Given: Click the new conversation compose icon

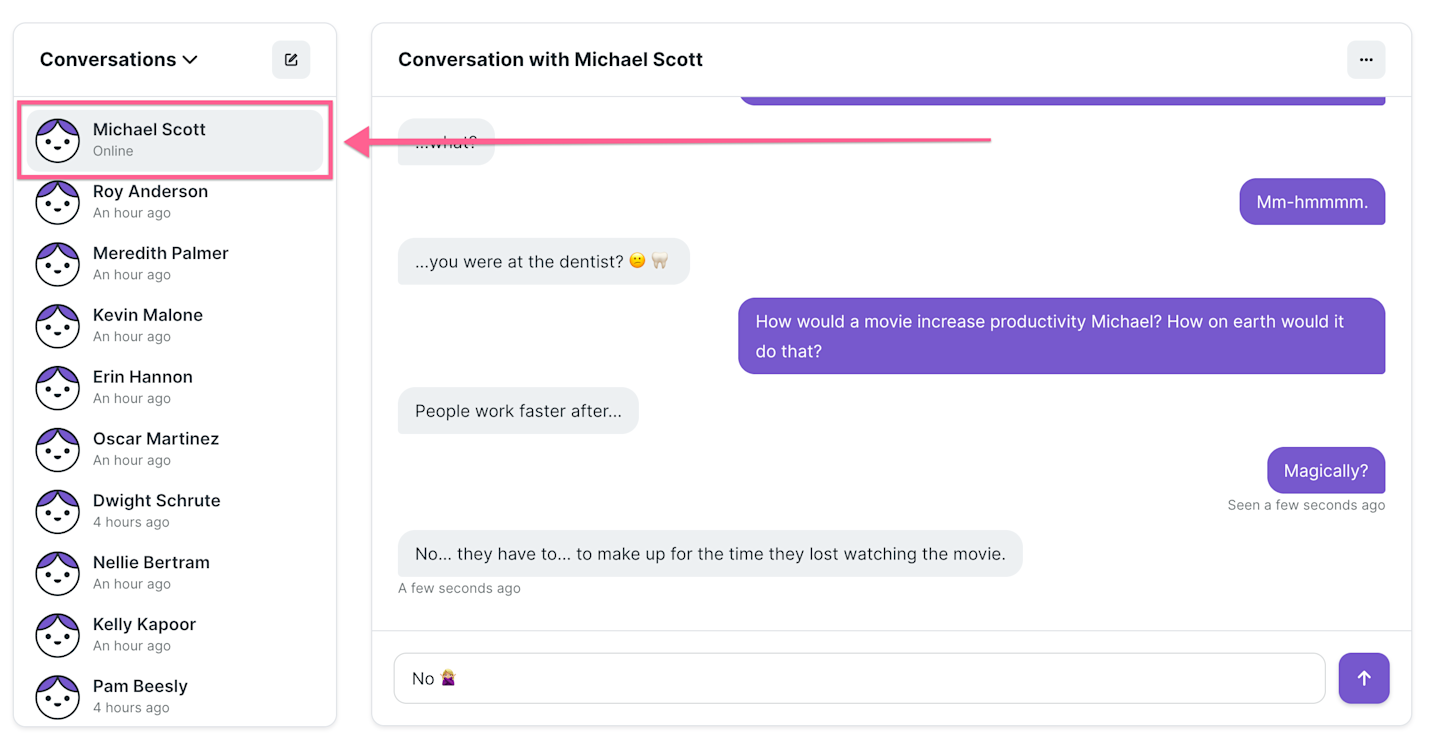Looking at the screenshot, I should [x=291, y=60].
